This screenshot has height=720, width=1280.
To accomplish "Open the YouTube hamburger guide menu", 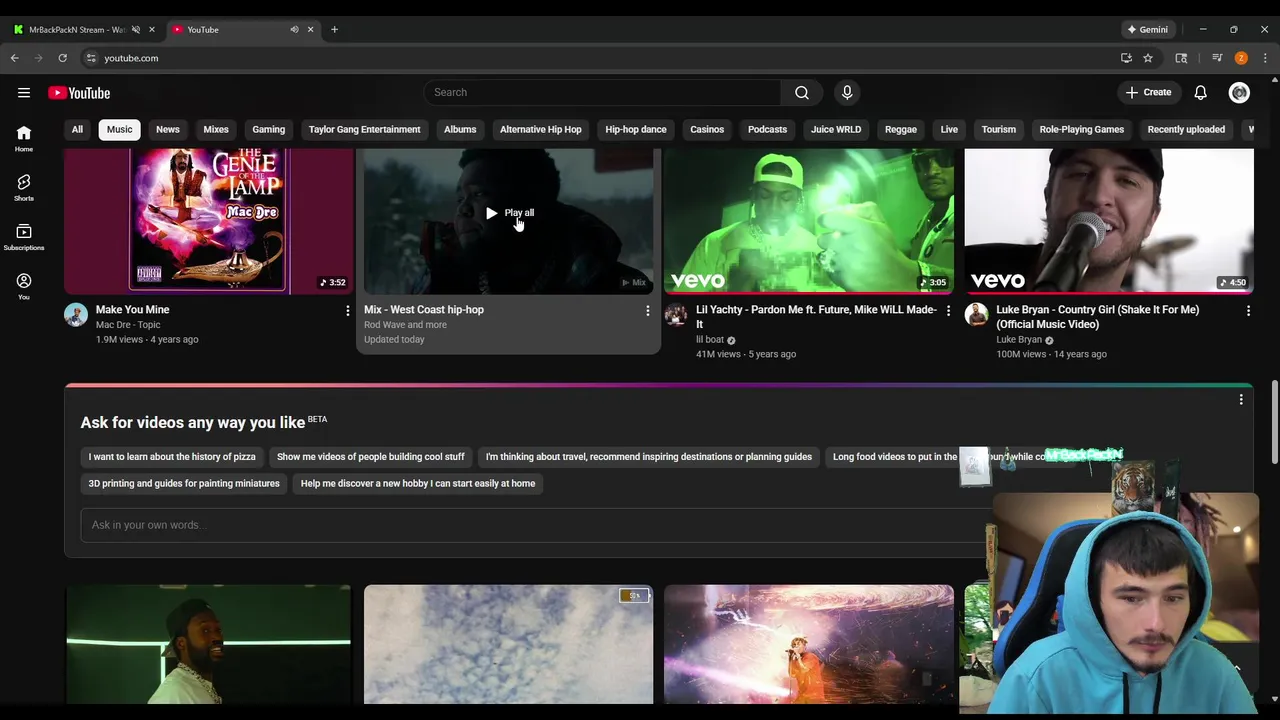I will tap(24, 93).
